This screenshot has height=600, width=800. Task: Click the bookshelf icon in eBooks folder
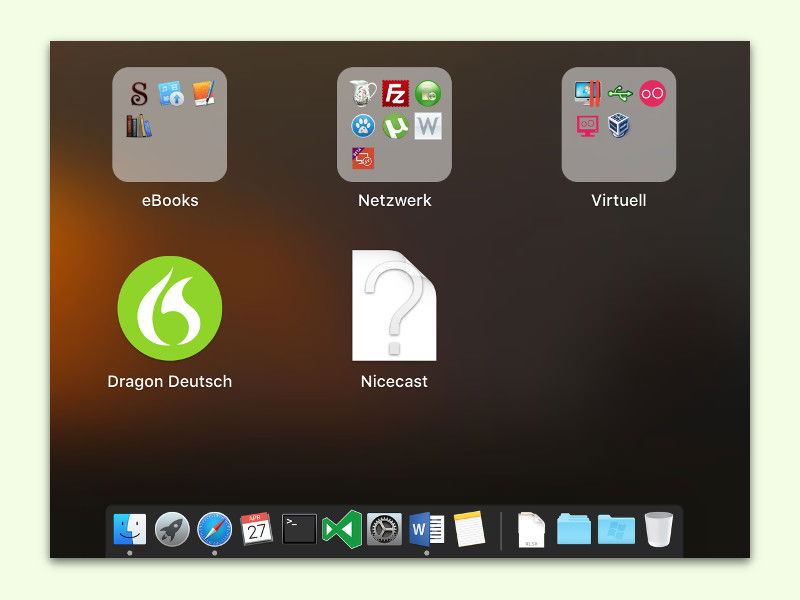point(139,126)
